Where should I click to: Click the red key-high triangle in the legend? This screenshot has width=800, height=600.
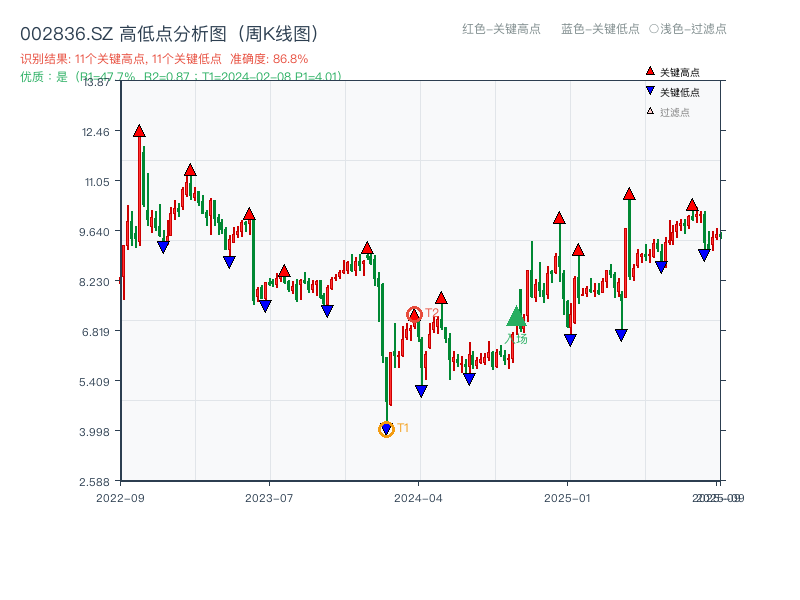pyautogui.click(x=650, y=71)
